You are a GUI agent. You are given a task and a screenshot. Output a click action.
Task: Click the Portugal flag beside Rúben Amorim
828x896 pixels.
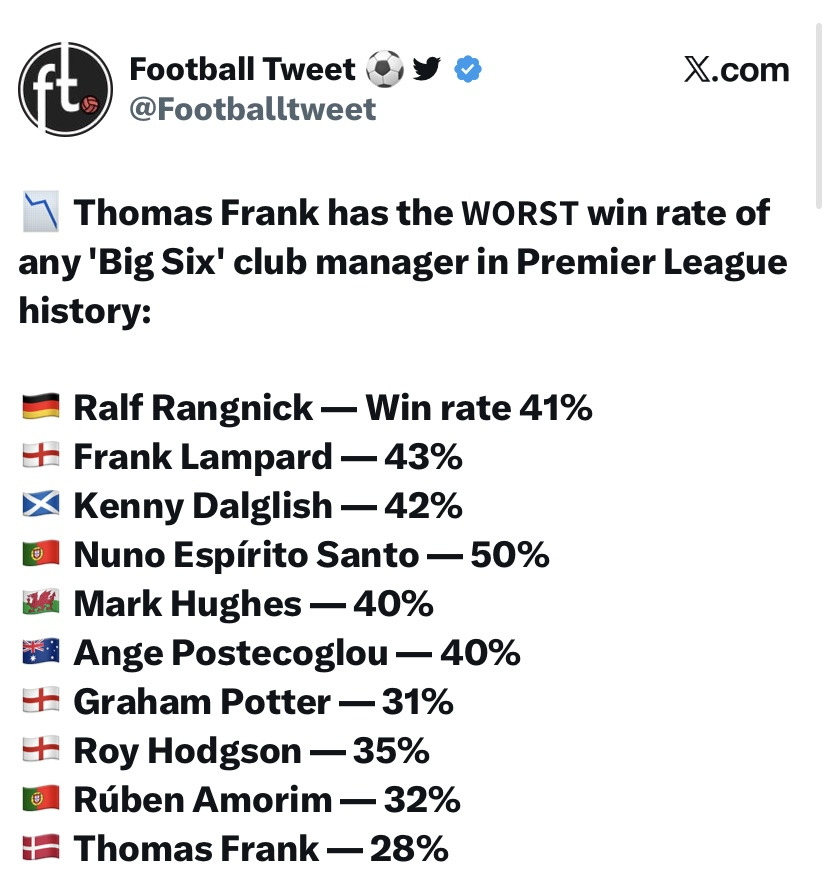tap(41, 798)
